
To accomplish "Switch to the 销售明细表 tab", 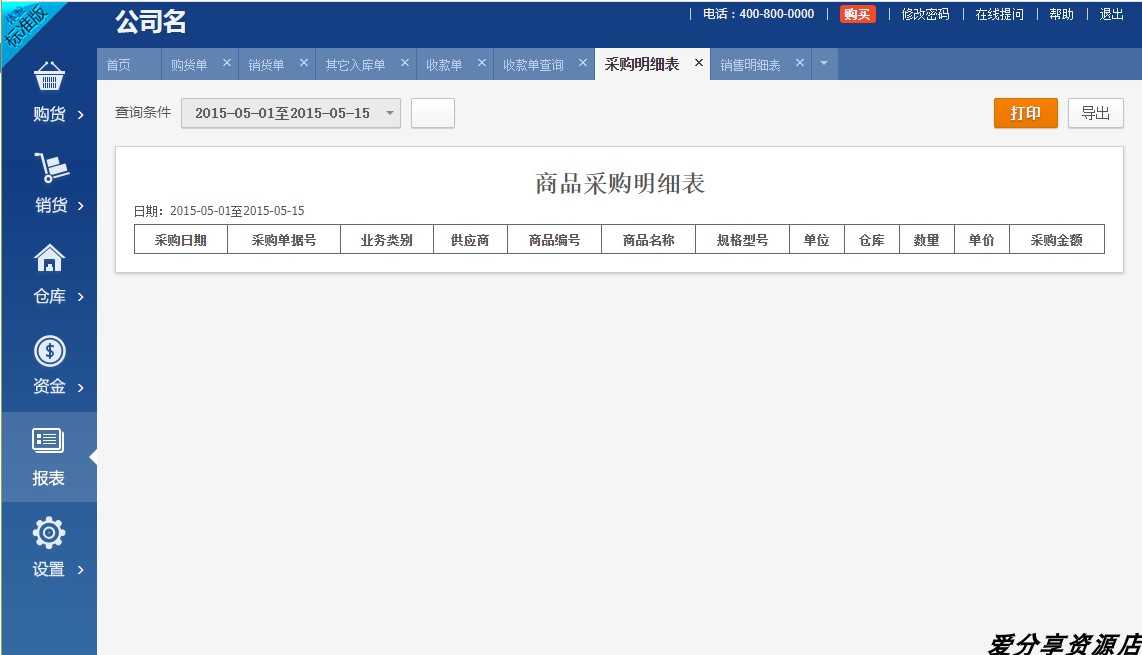I will pyautogui.click(x=750, y=65).
